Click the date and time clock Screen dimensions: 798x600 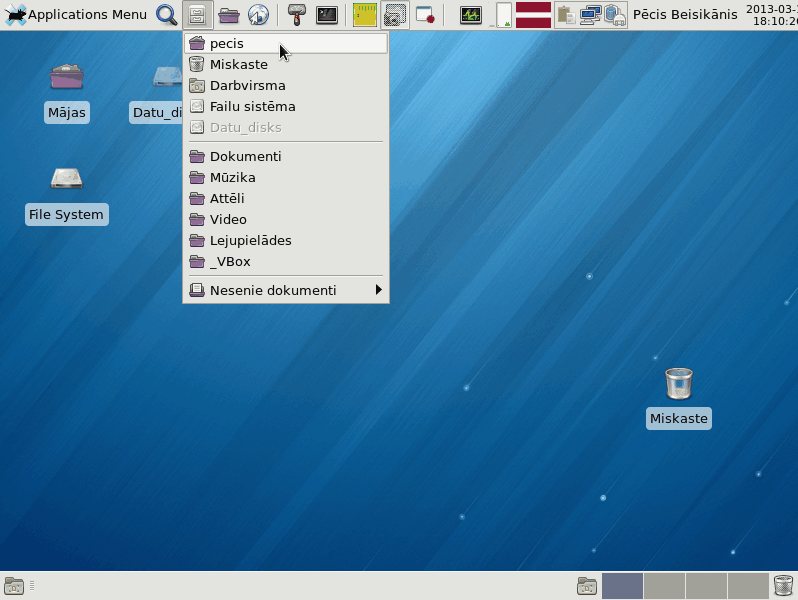point(772,15)
